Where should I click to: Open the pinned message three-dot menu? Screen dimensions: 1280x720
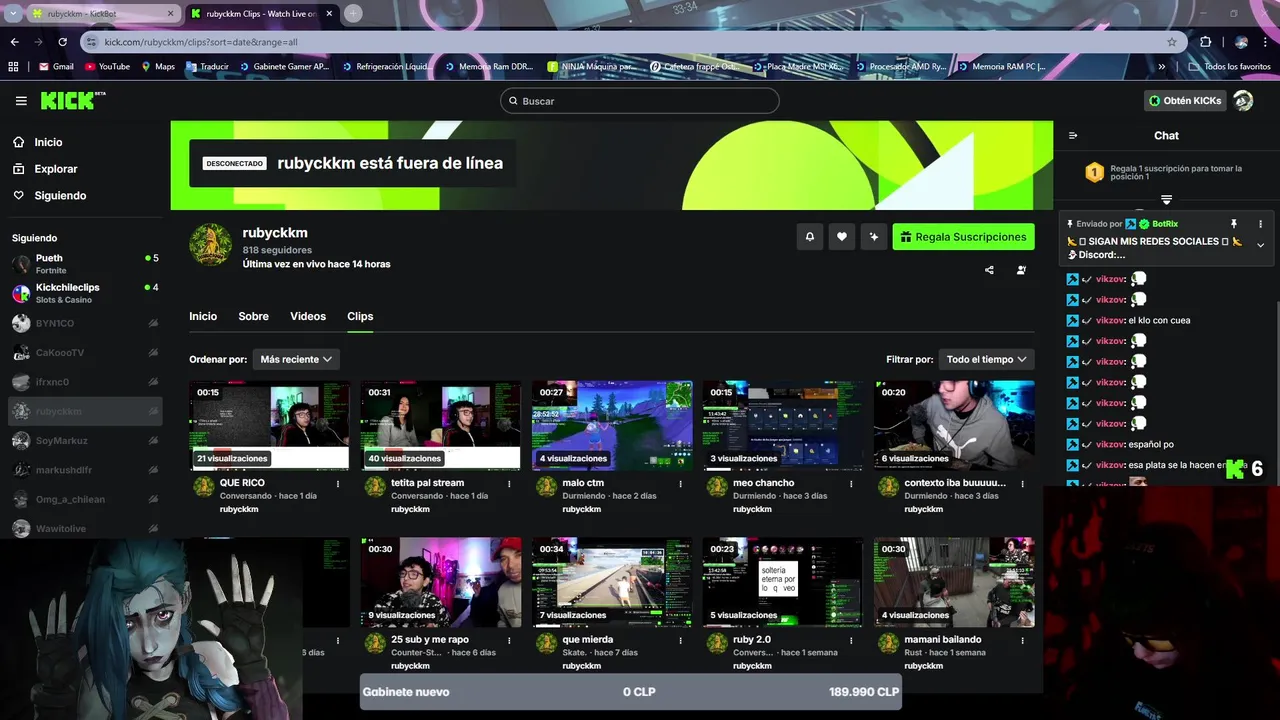tap(1260, 224)
